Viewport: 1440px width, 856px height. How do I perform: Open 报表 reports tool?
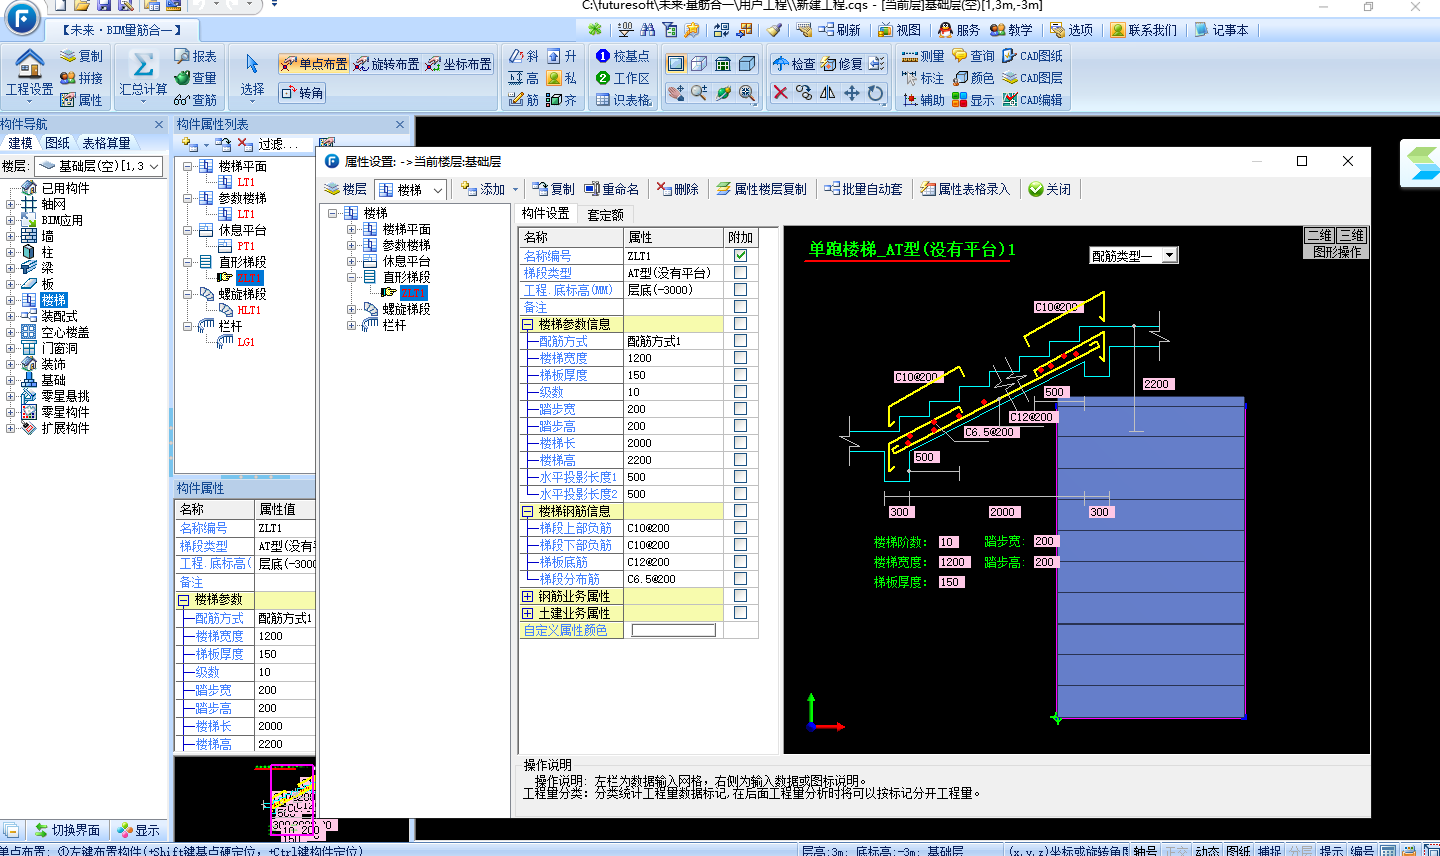195,56
